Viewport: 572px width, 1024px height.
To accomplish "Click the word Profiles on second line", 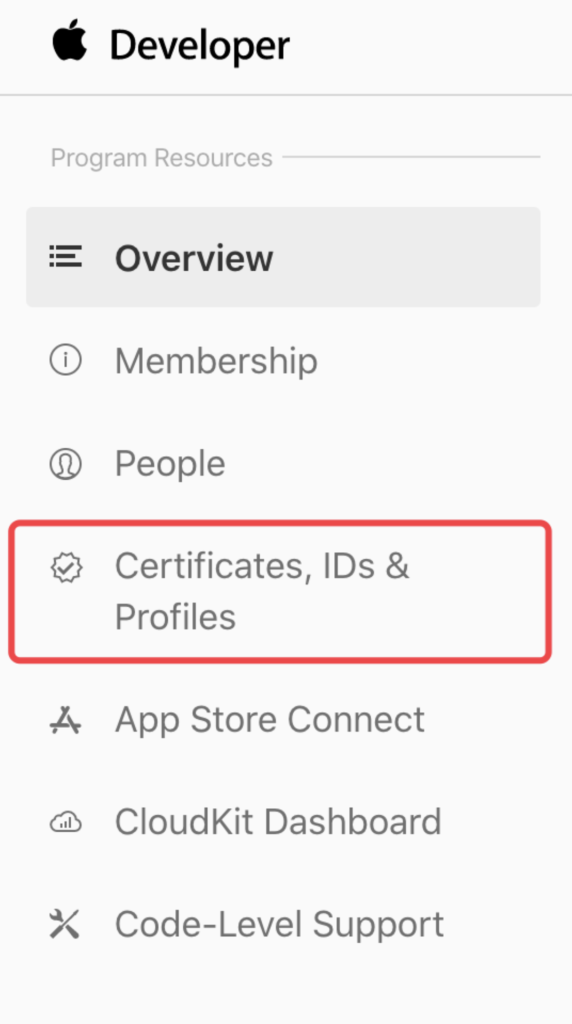I will tap(175, 617).
